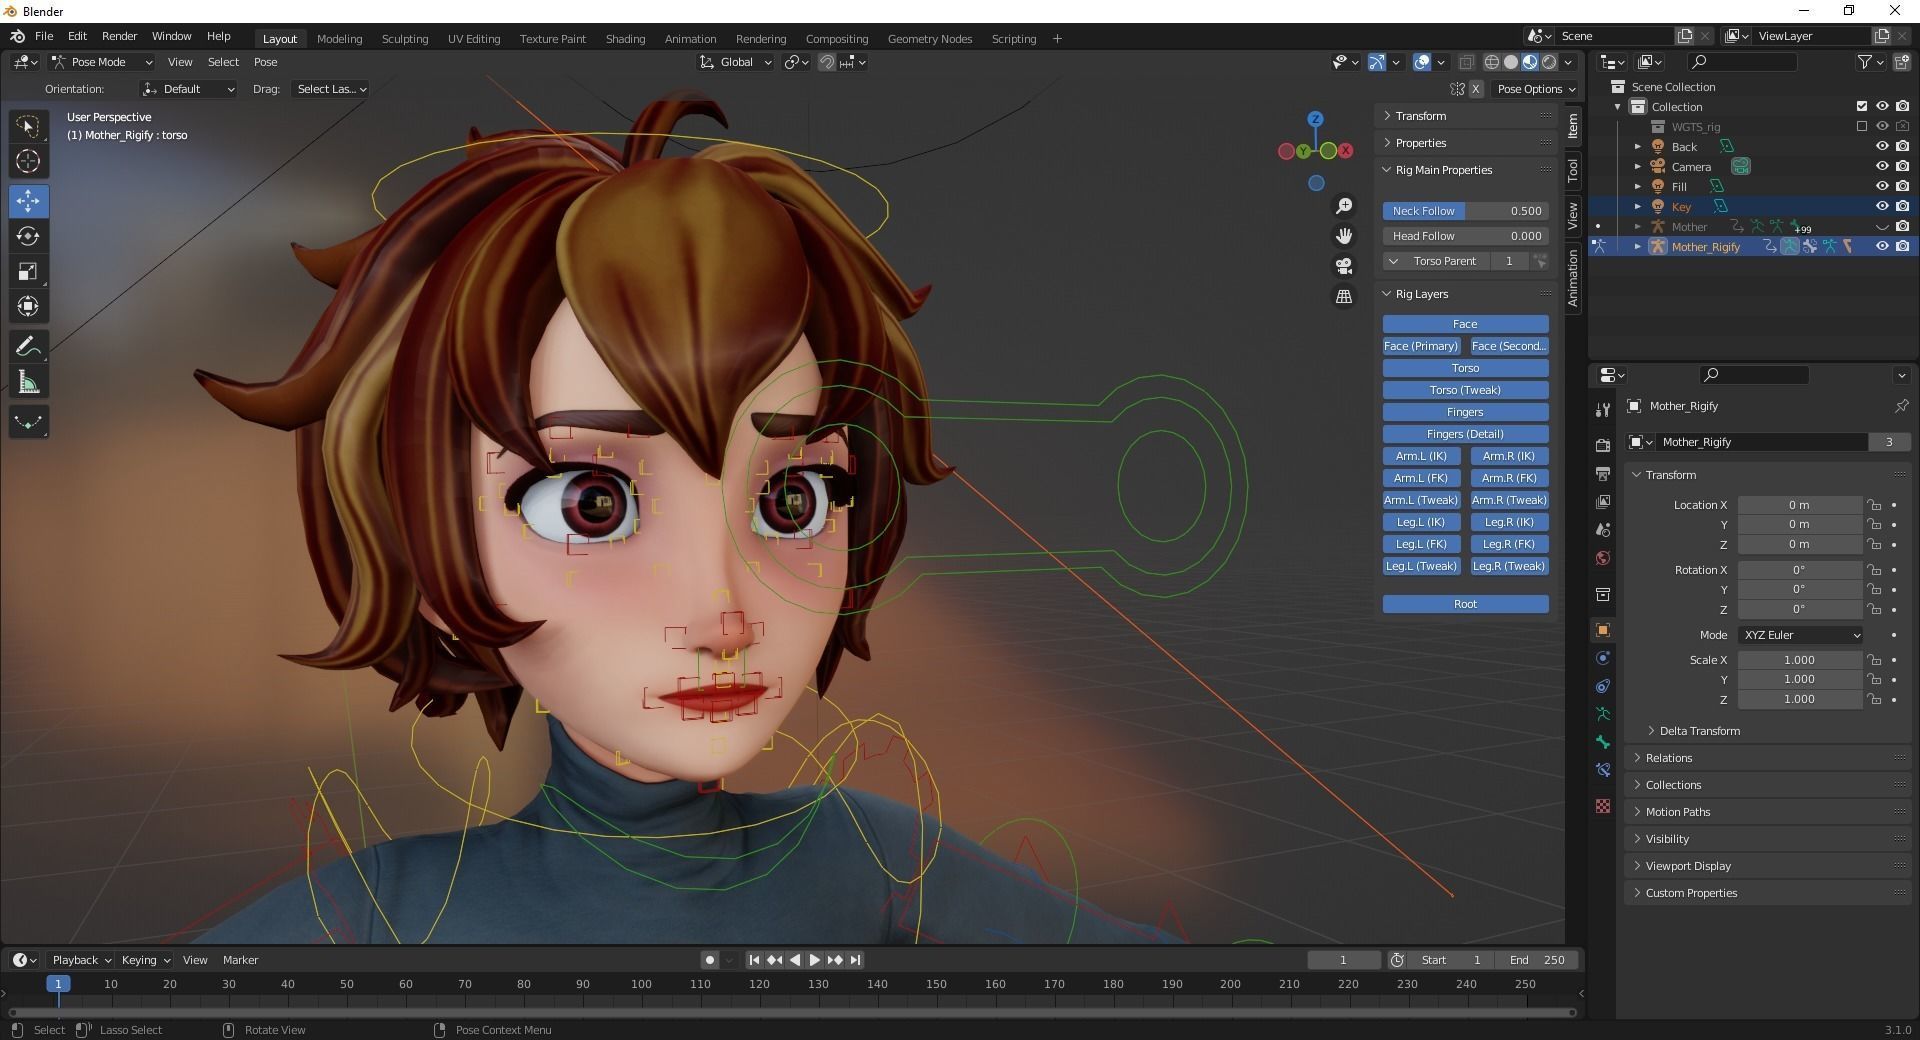Open the World properties tab icon
The height and width of the screenshot is (1040, 1920).
1603,558
